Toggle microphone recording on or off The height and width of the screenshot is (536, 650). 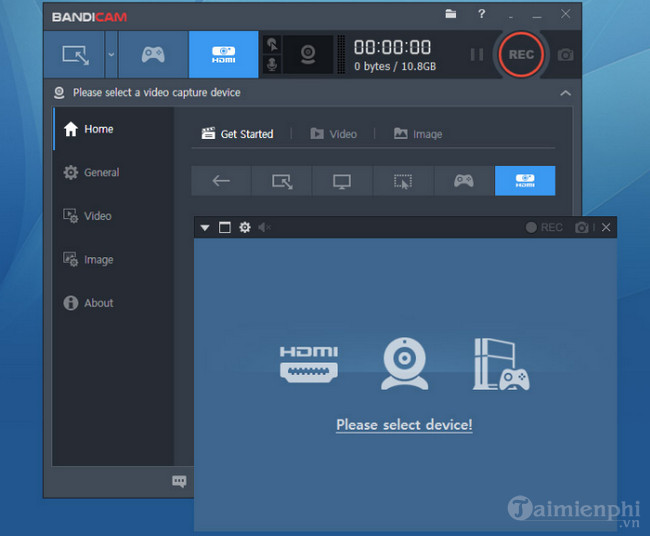[271, 64]
